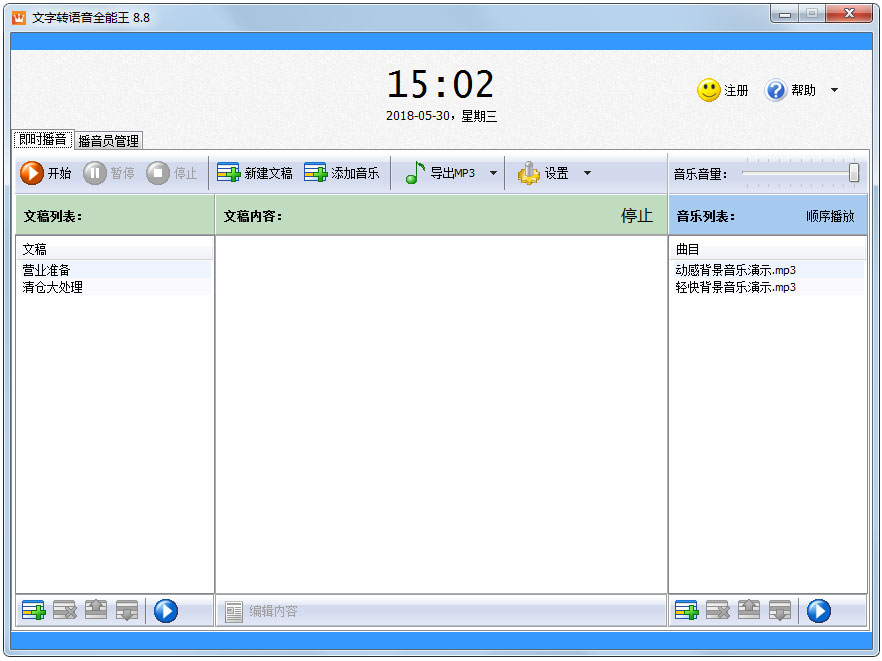Switch to the 播音员管理 tab
Image resolution: width=882 pixels, height=661 pixels.
109,141
